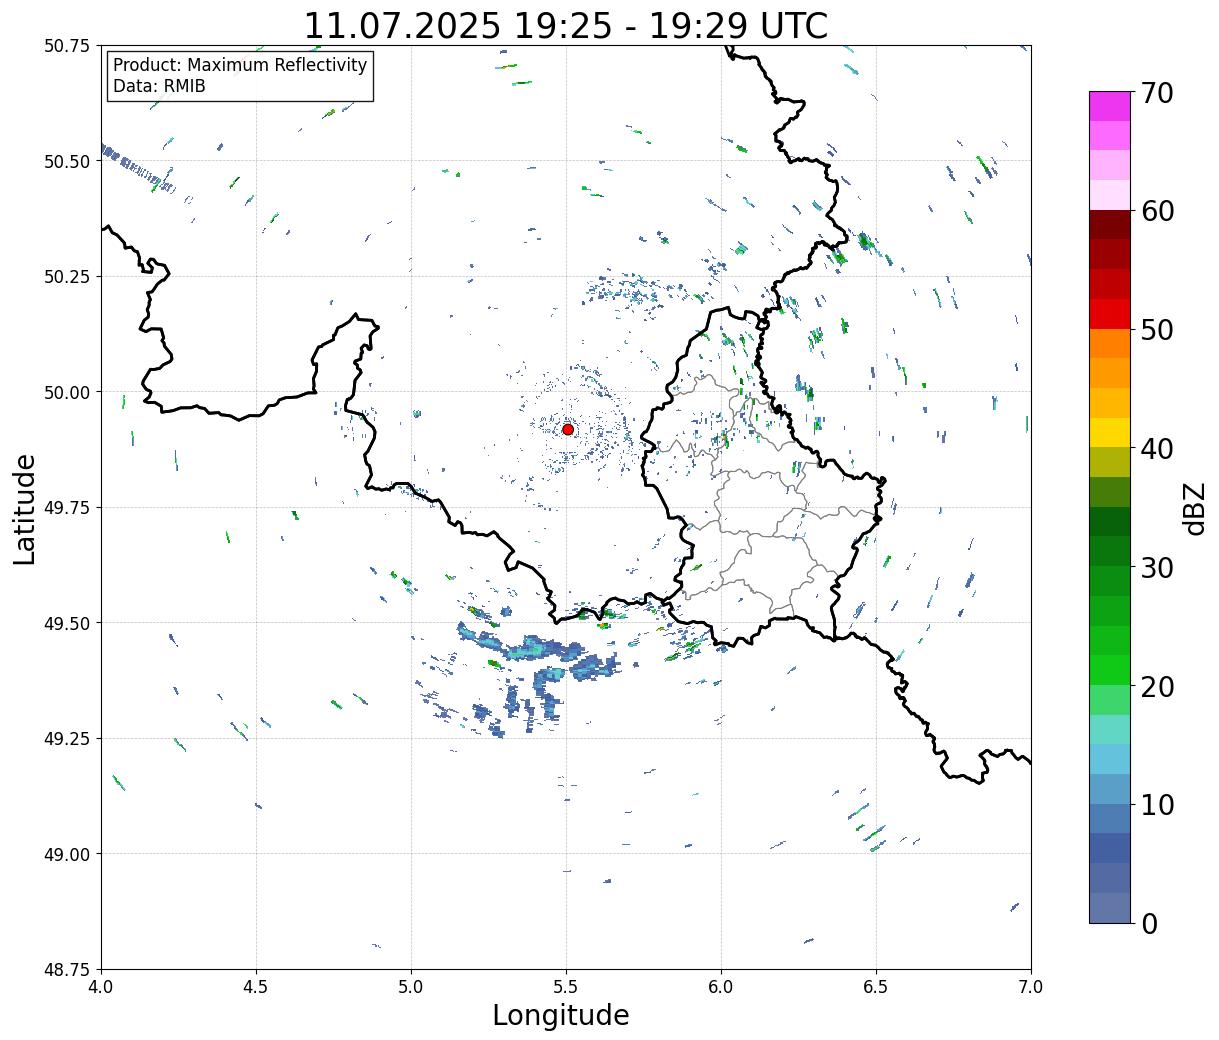Screen dimensions: 1219x1040
Task: Click the longitude tick label 5.0
Action: click(x=411, y=986)
